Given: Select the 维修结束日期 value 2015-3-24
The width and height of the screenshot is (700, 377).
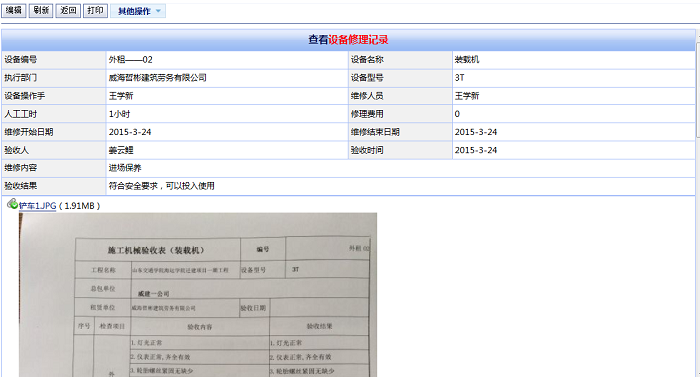Looking at the screenshot, I should (x=476, y=132).
